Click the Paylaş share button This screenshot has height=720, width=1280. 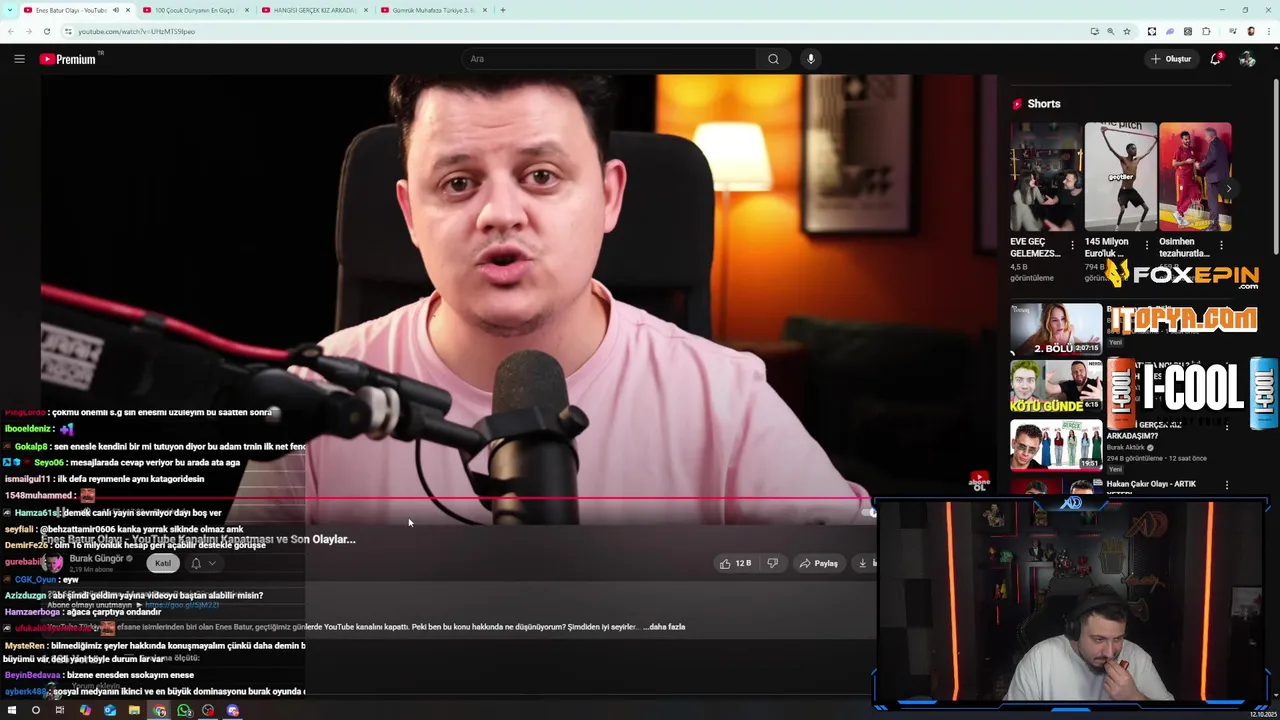point(819,563)
